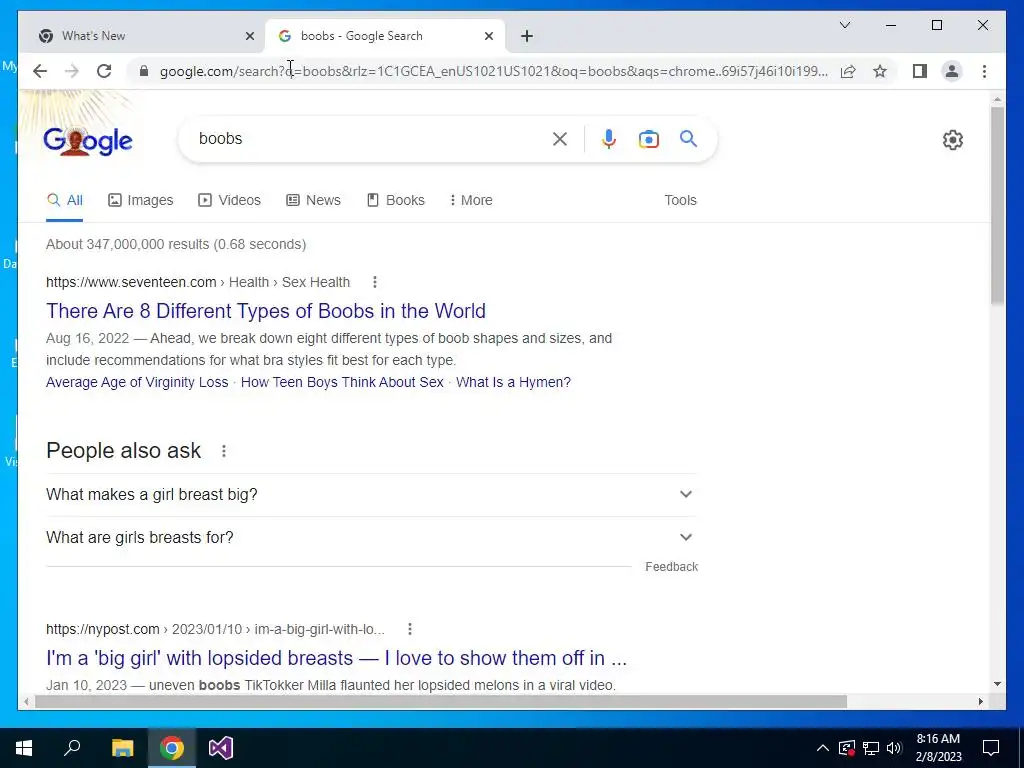1024x768 pixels.
Task: Open the Chrome three-dot menu
Action: click(x=984, y=71)
